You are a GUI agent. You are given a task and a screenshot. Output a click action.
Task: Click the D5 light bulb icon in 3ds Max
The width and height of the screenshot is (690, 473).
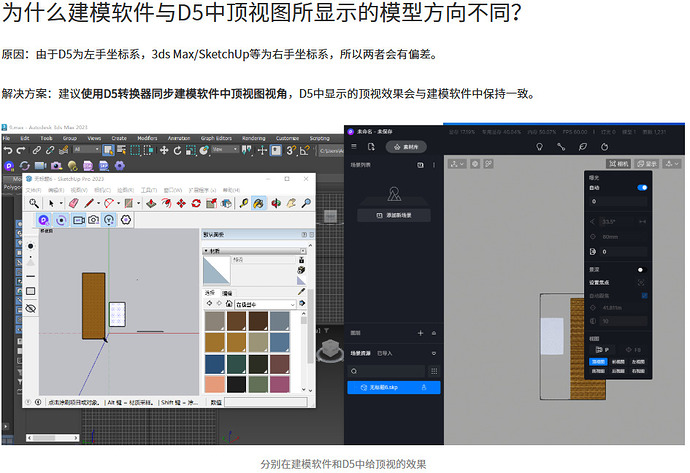point(73,166)
